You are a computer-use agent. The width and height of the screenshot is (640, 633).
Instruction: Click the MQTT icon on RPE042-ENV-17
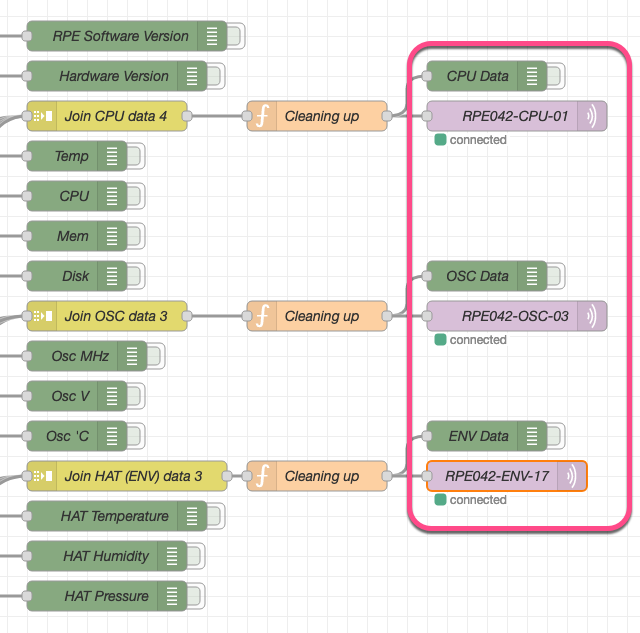click(x=572, y=476)
